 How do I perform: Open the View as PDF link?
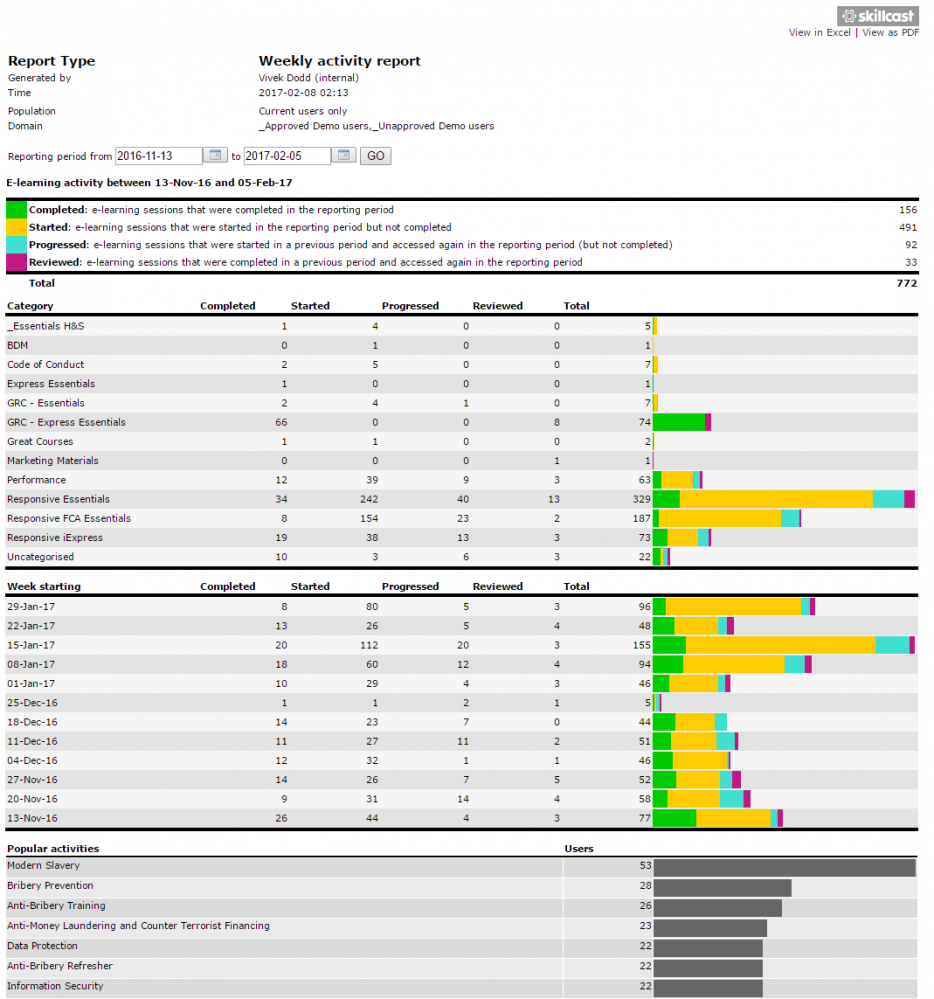click(891, 32)
